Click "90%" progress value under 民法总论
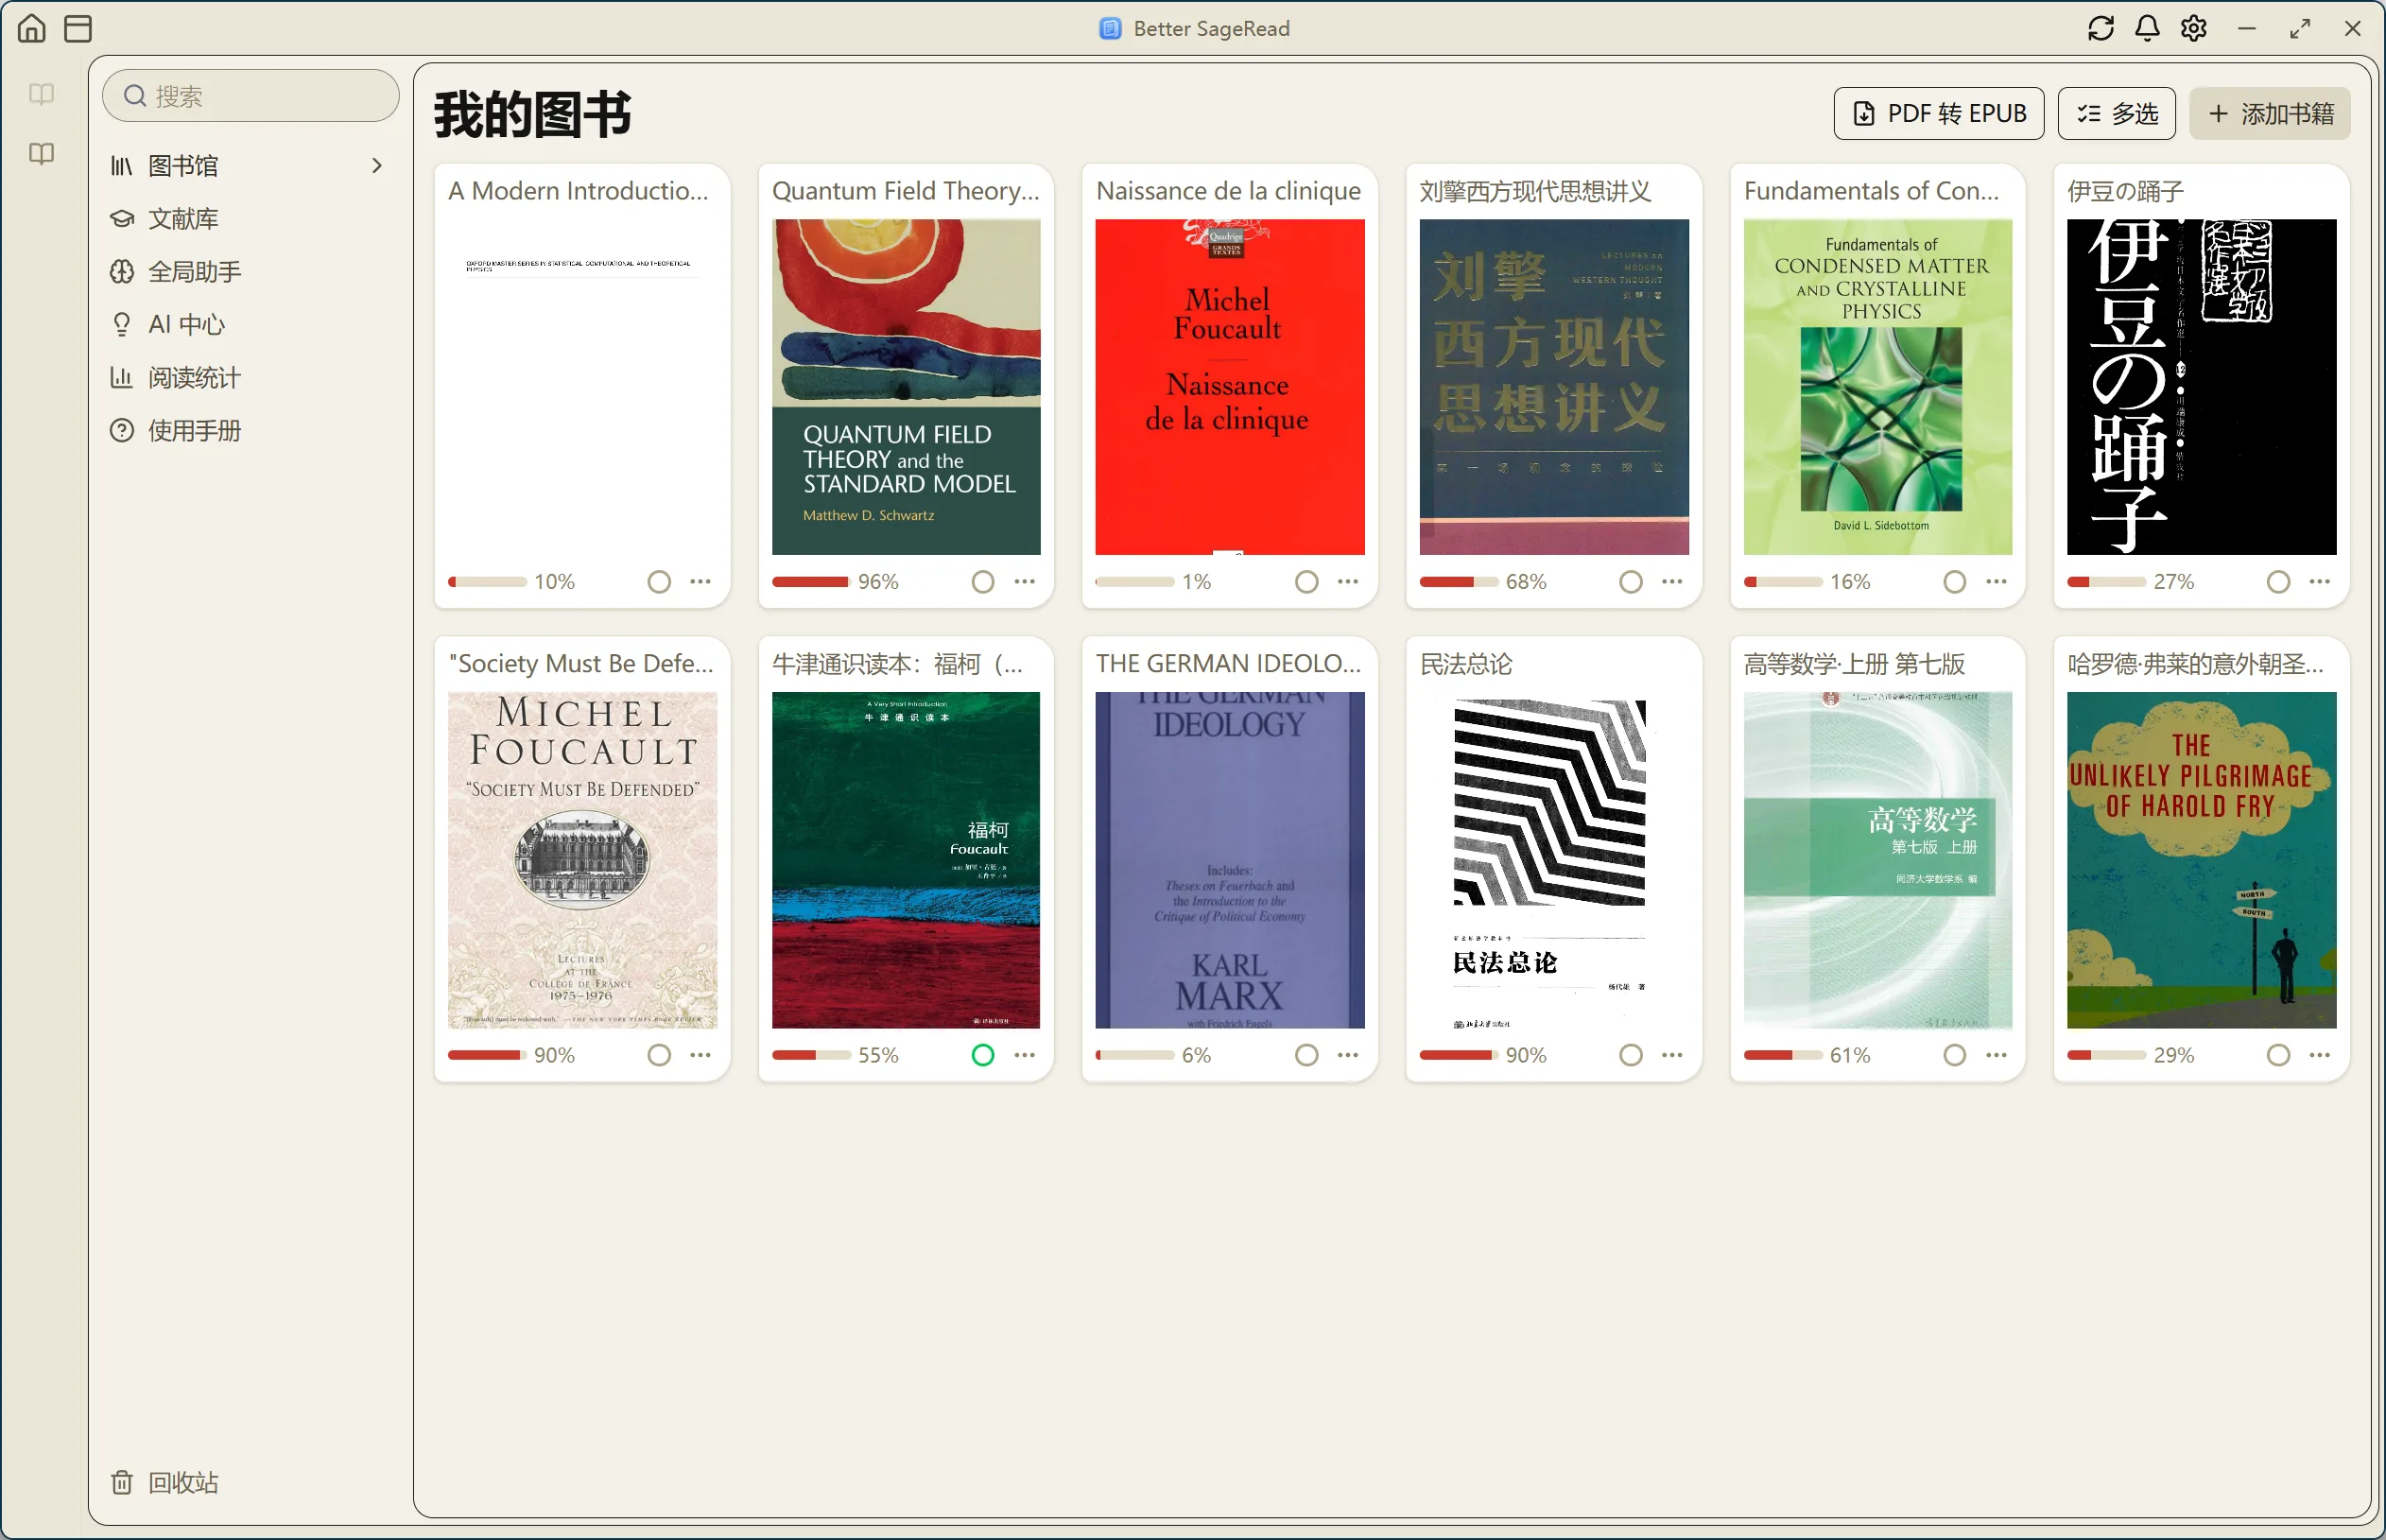This screenshot has height=1540, width=2386. pyautogui.click(x=1526, y=1055)
